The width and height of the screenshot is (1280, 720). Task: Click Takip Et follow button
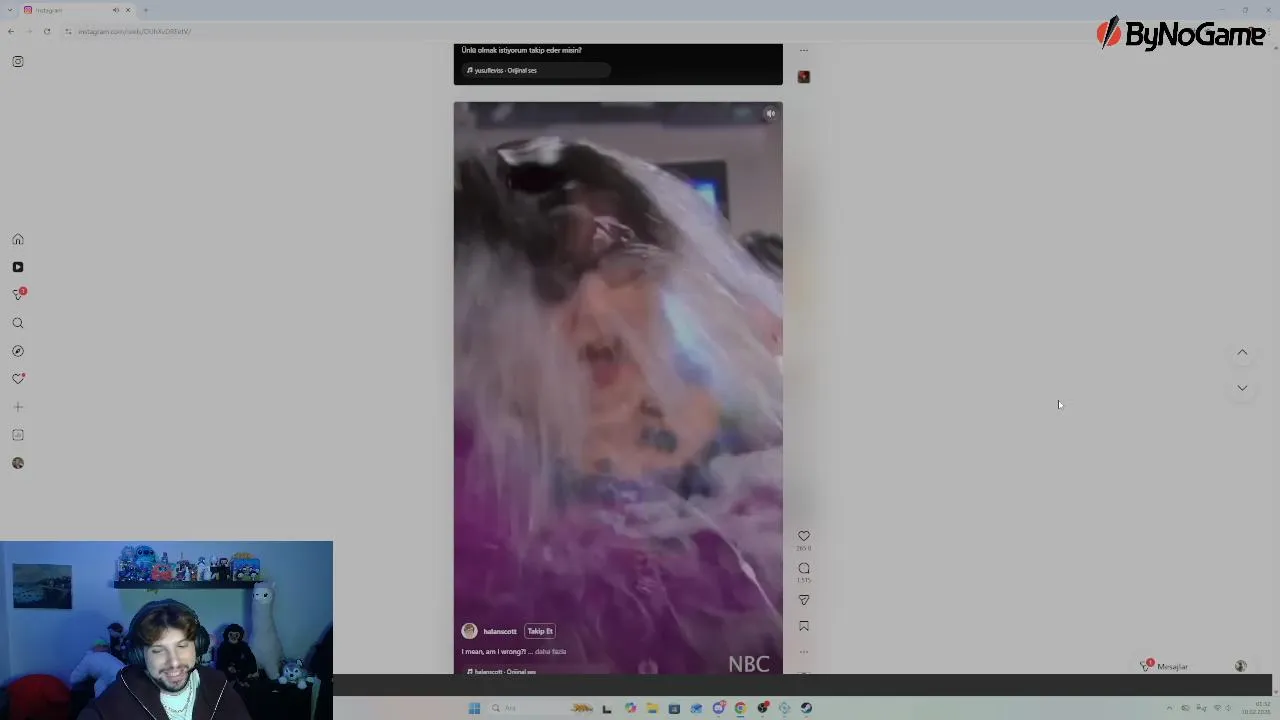click(540, 631)
